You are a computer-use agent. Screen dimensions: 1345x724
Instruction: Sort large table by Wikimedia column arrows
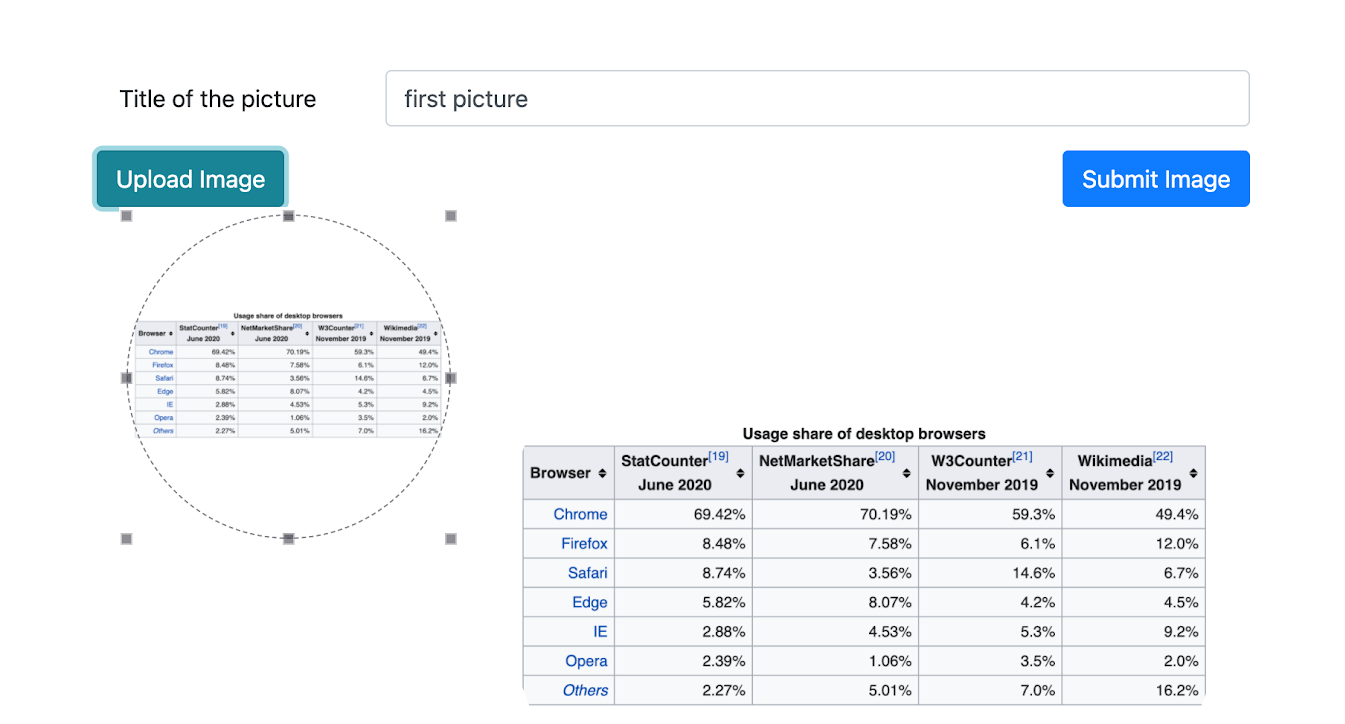[1193, 473]
